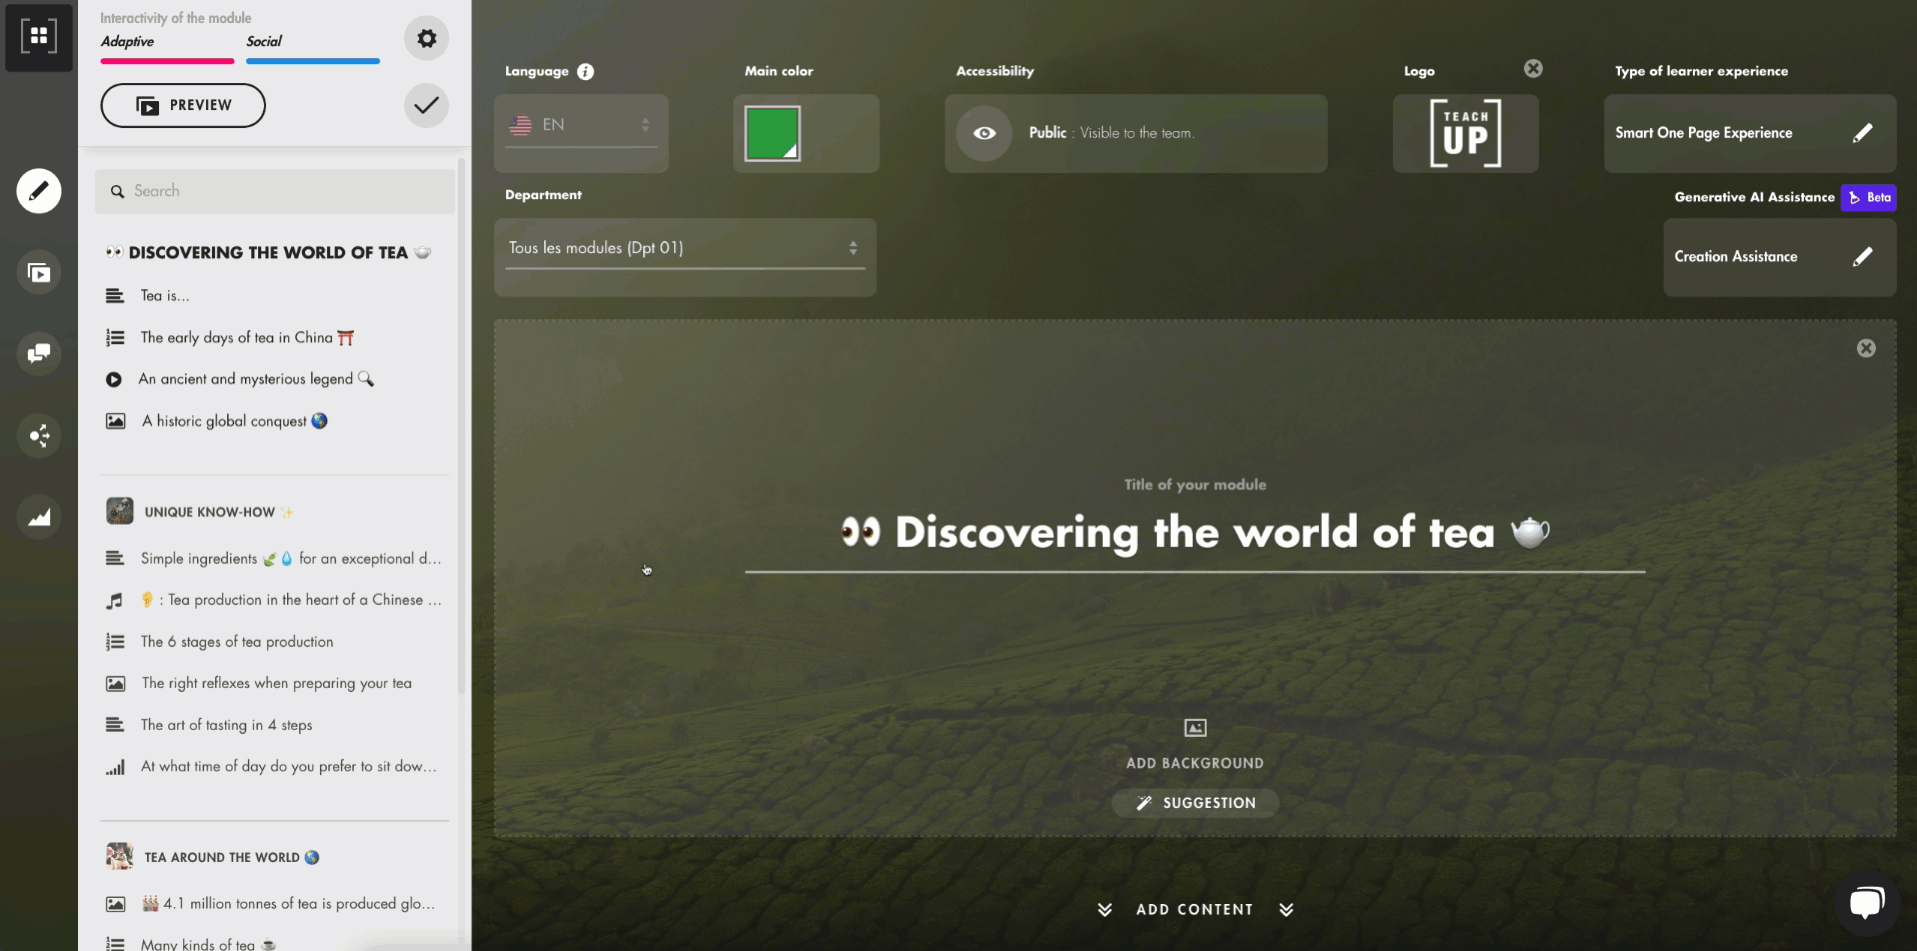Open the comments sidebar icon

39,354
